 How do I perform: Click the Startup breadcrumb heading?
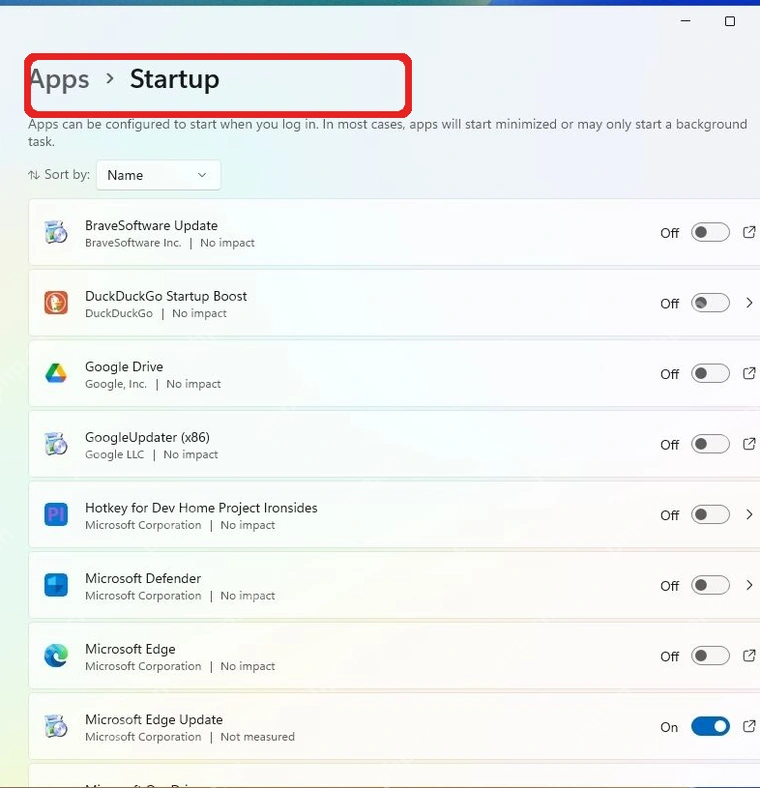pos(174,79)
